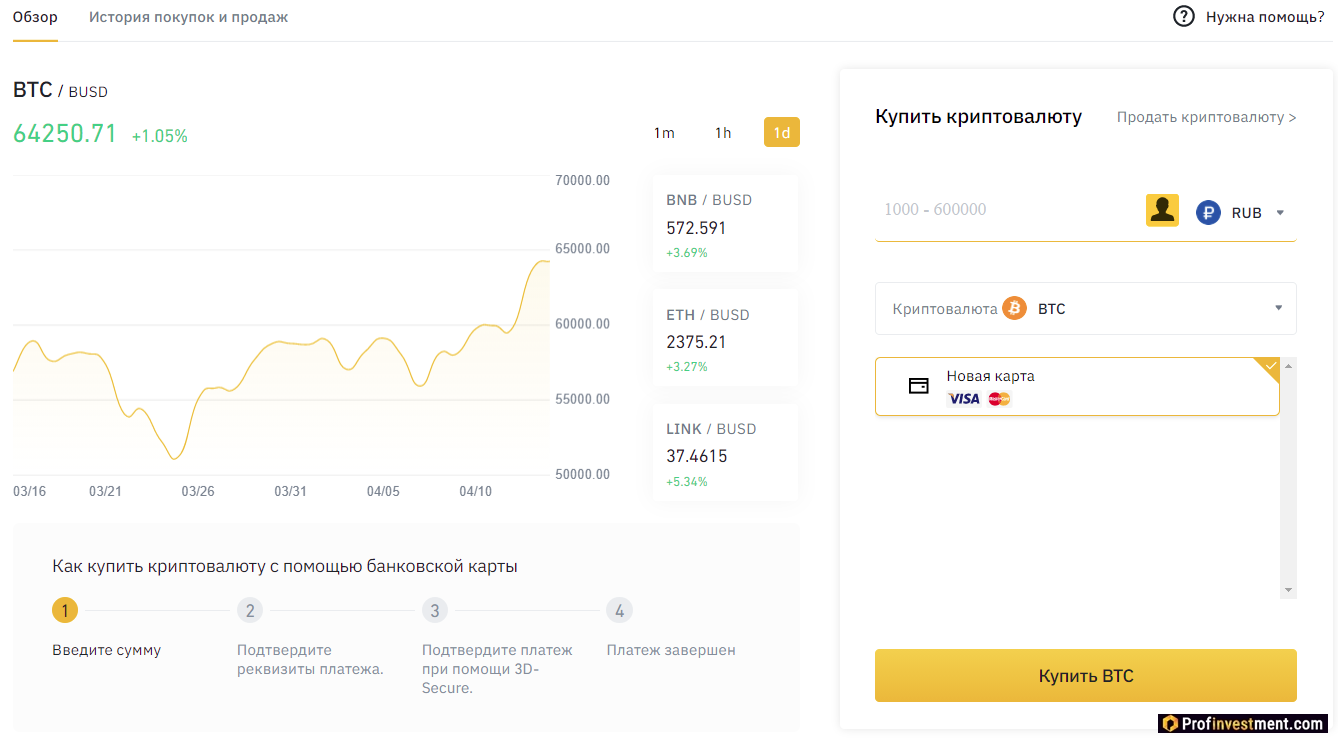This screenshot has width=1338, height=743.
Task: Click the ruble currency icon
Action: pos(1208,212)
